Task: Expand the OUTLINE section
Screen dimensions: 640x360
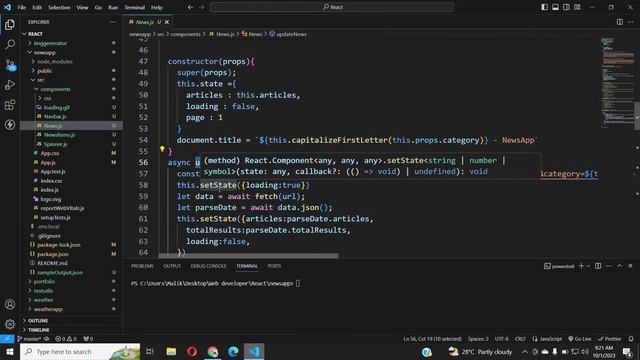Action: pyautogui.click(x=71, y=320)
